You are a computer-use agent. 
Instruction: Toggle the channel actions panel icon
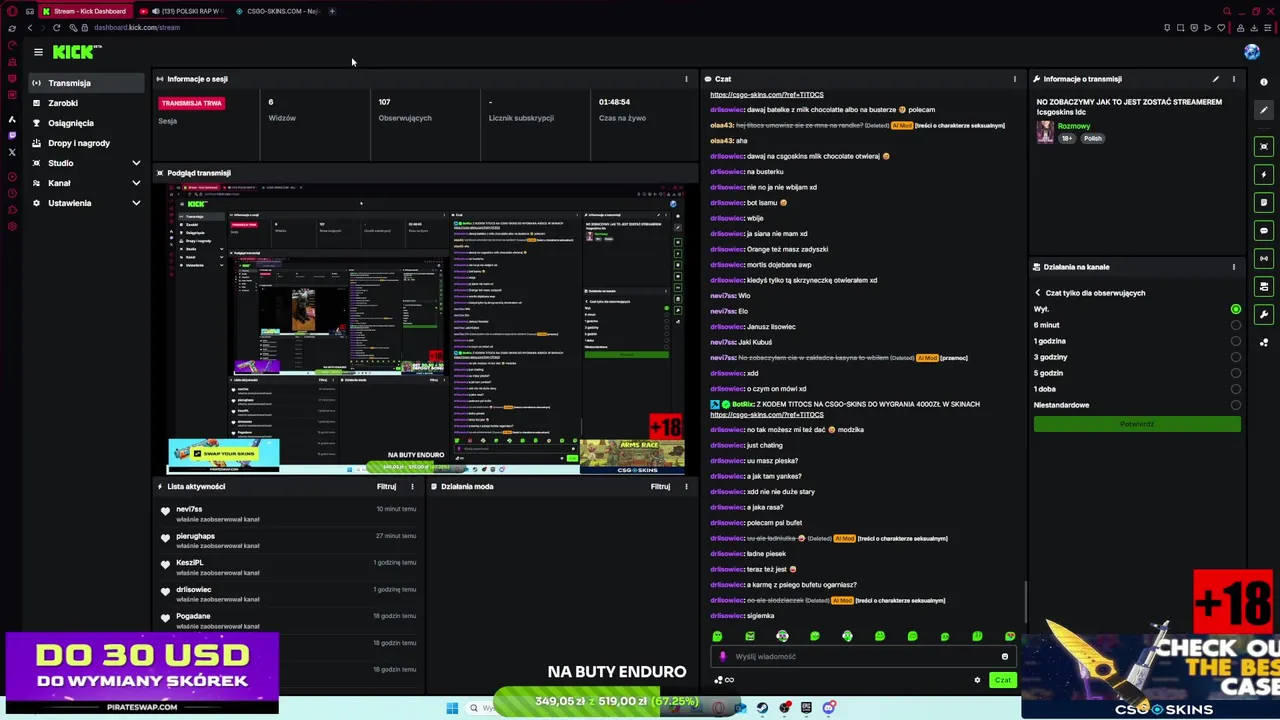pyautogui.click(x=1264, y=287)
